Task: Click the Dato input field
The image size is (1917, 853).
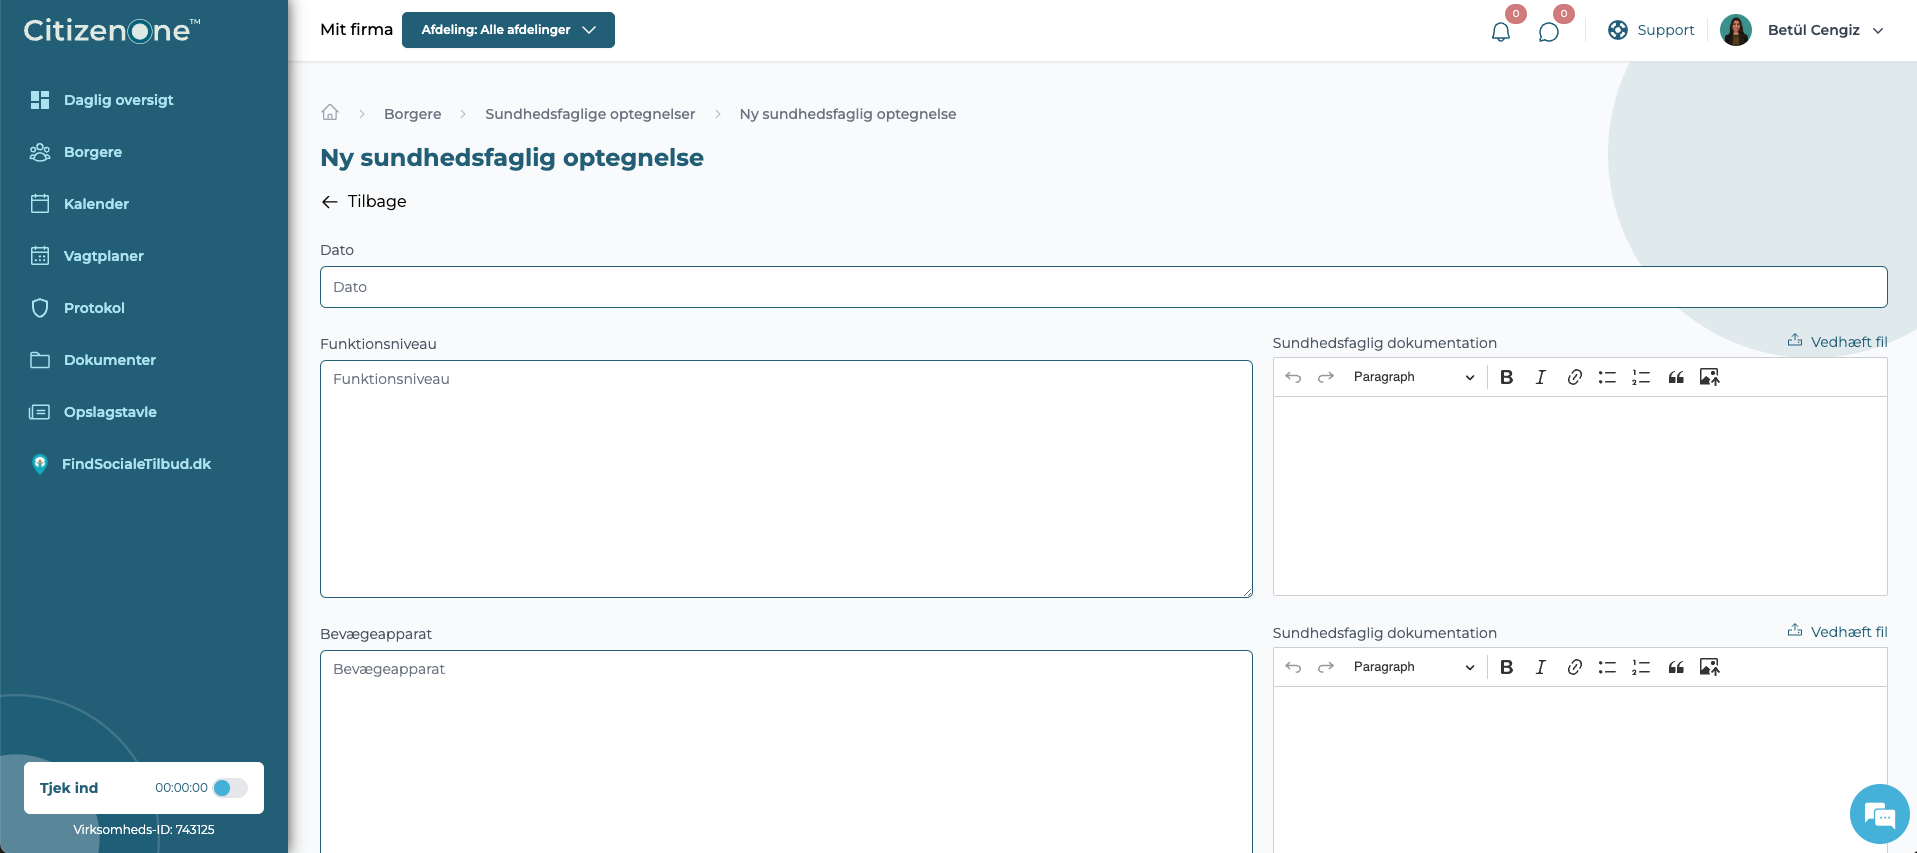Action: 1103,287
